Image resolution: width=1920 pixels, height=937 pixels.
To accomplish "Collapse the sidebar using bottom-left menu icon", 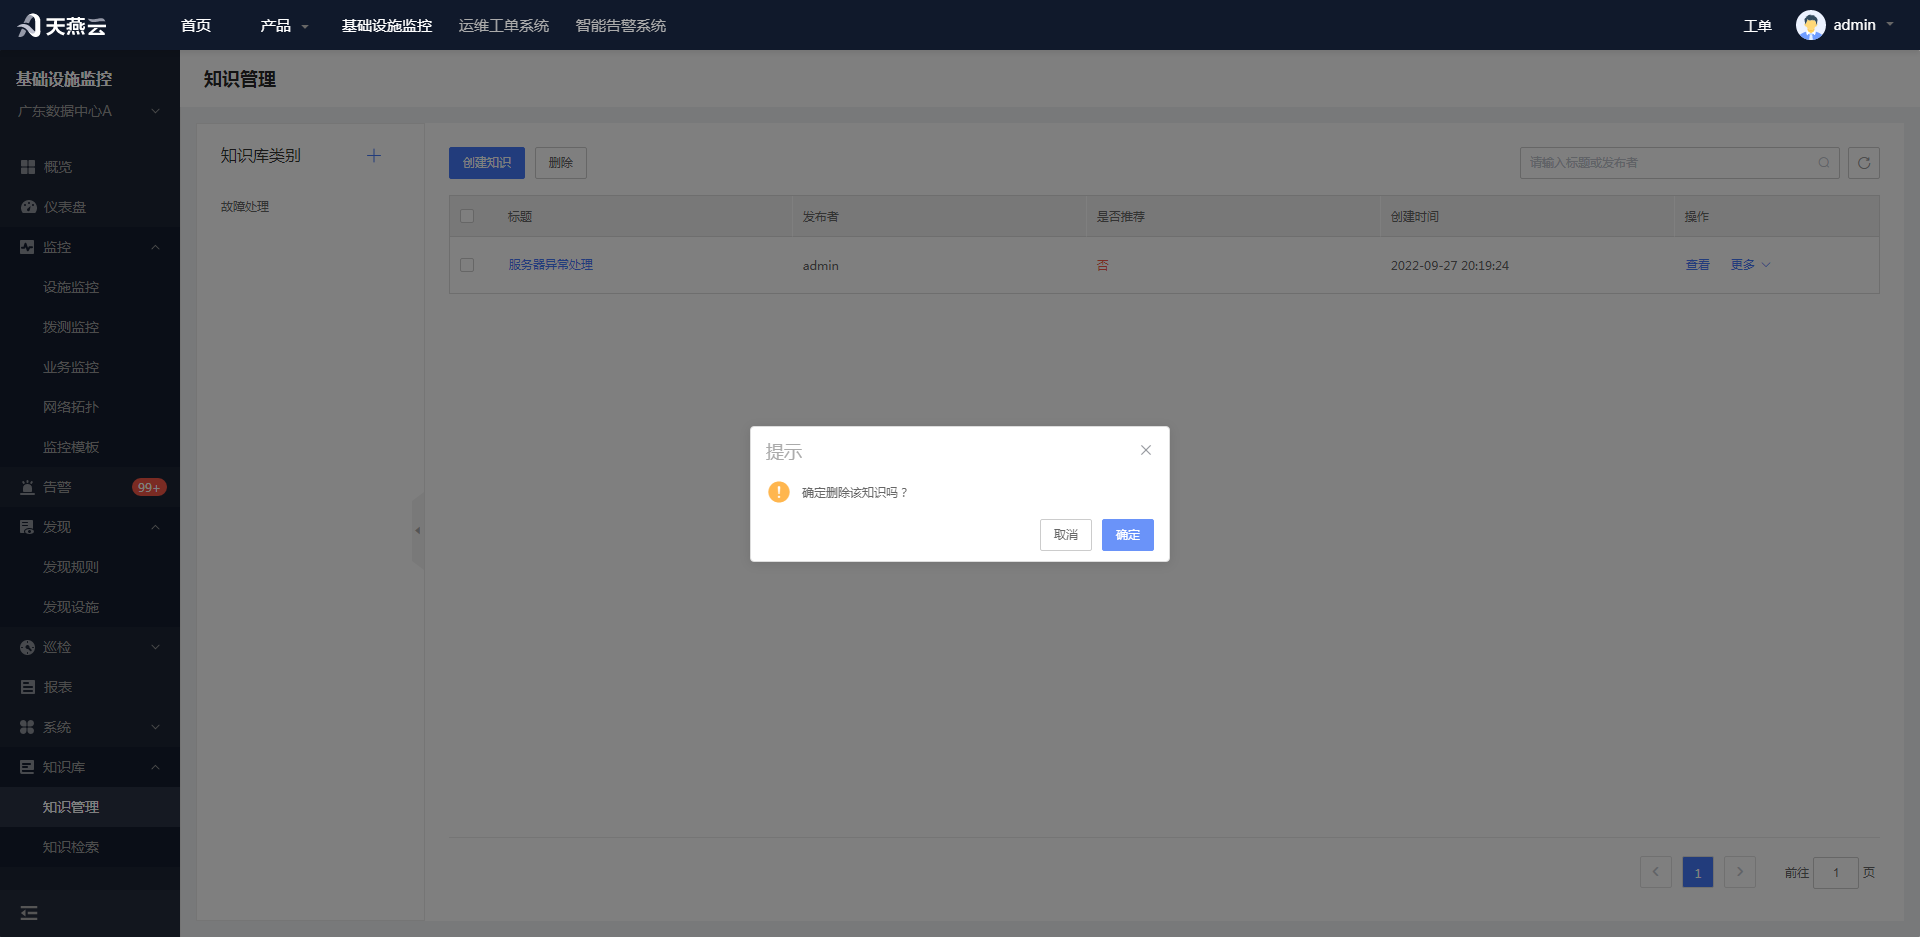I will (29, 912).
